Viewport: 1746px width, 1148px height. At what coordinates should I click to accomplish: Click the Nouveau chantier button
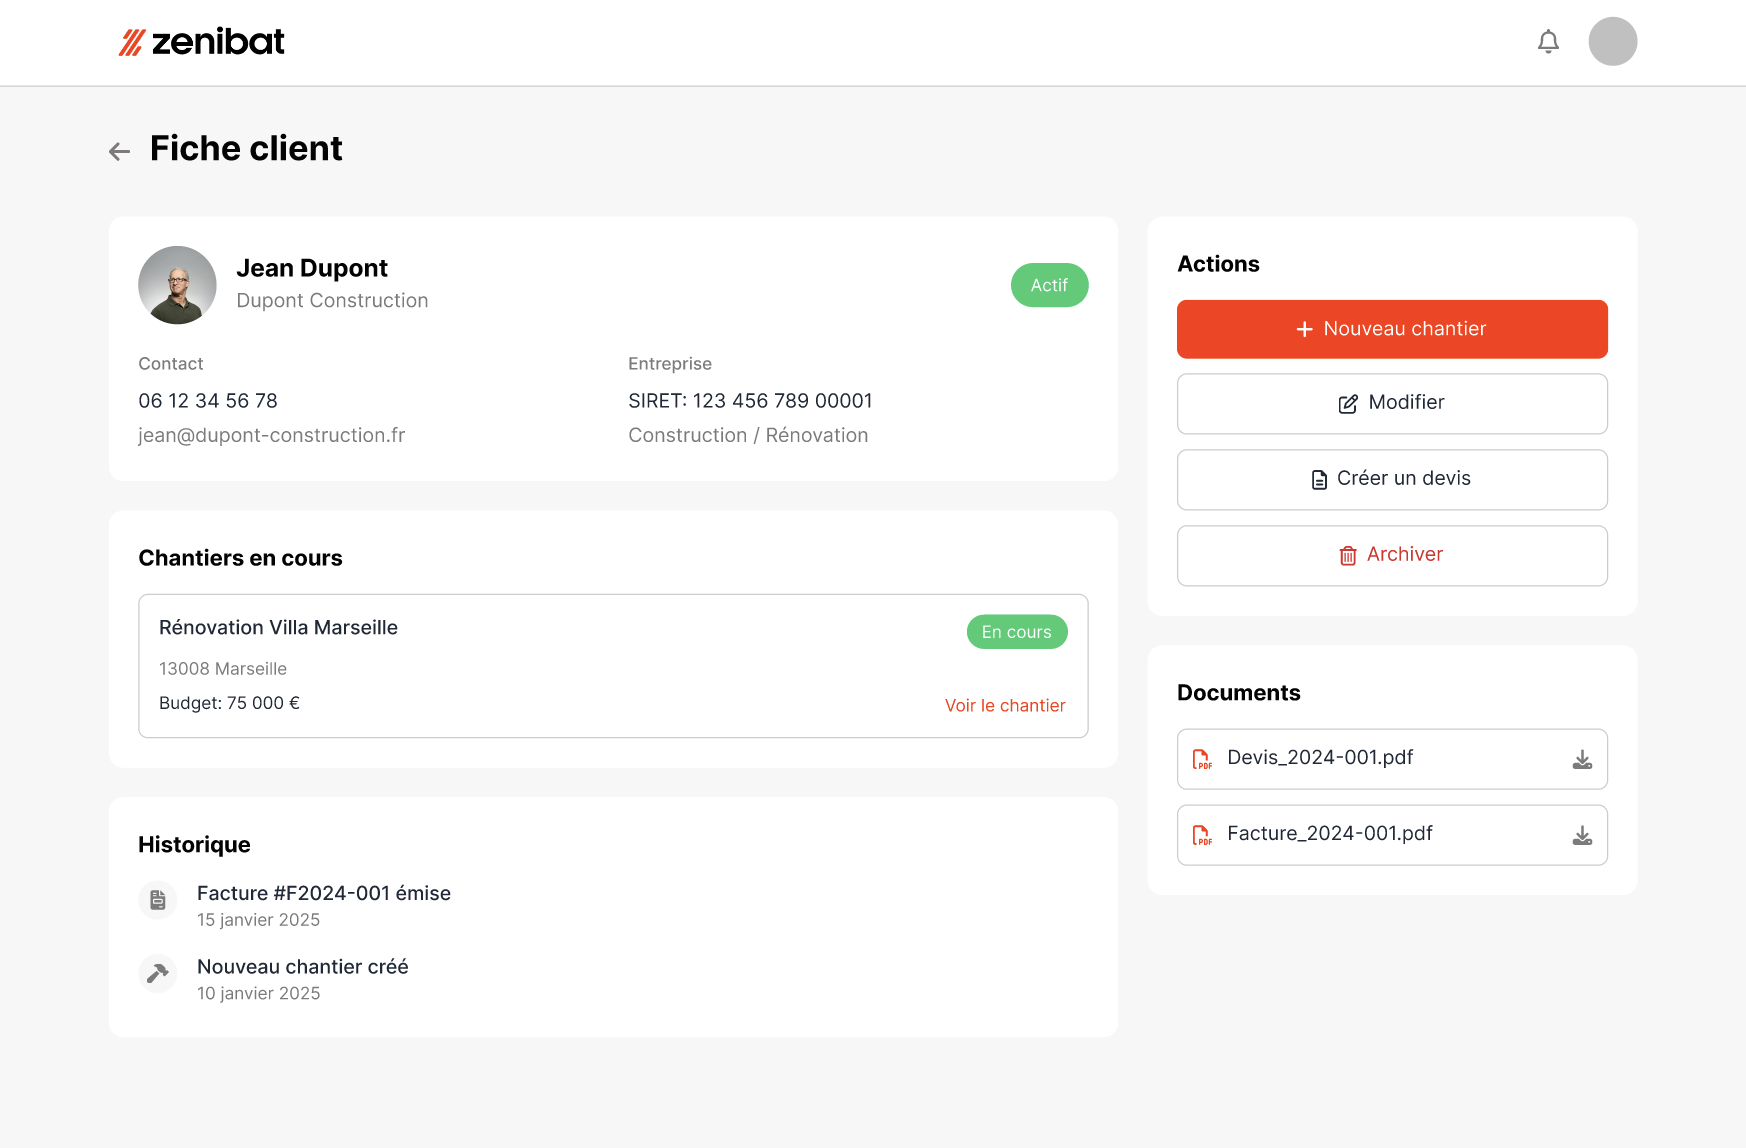[1392, 329]
